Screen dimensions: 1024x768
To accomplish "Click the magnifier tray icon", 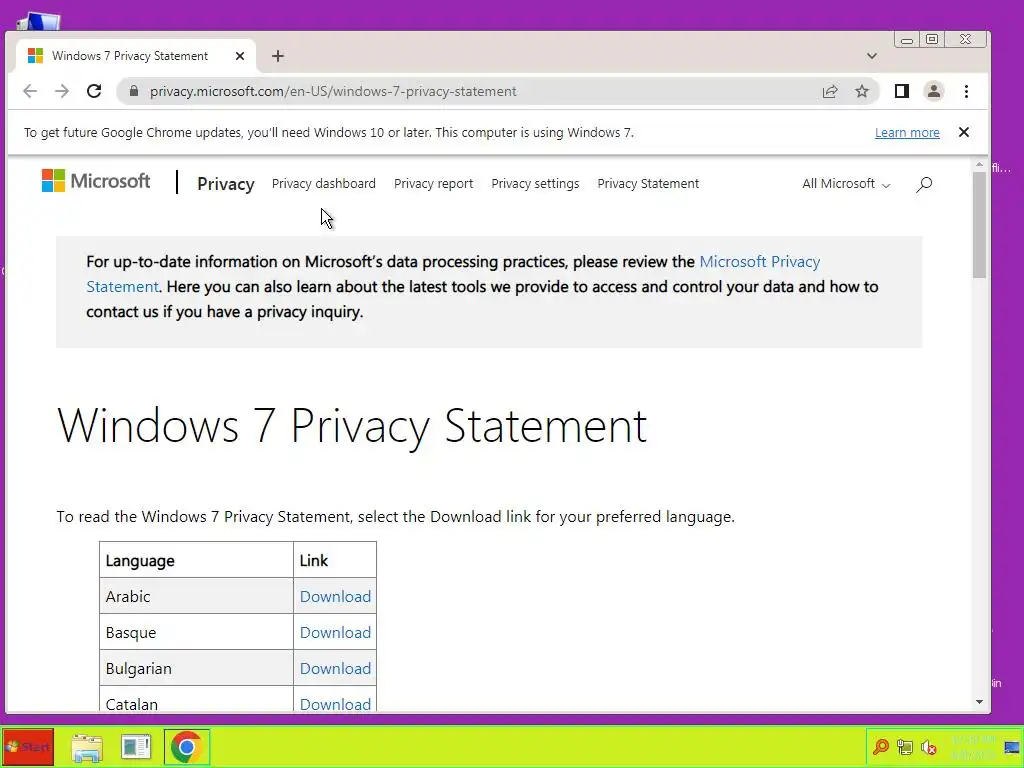I will (x=880, y=746).
